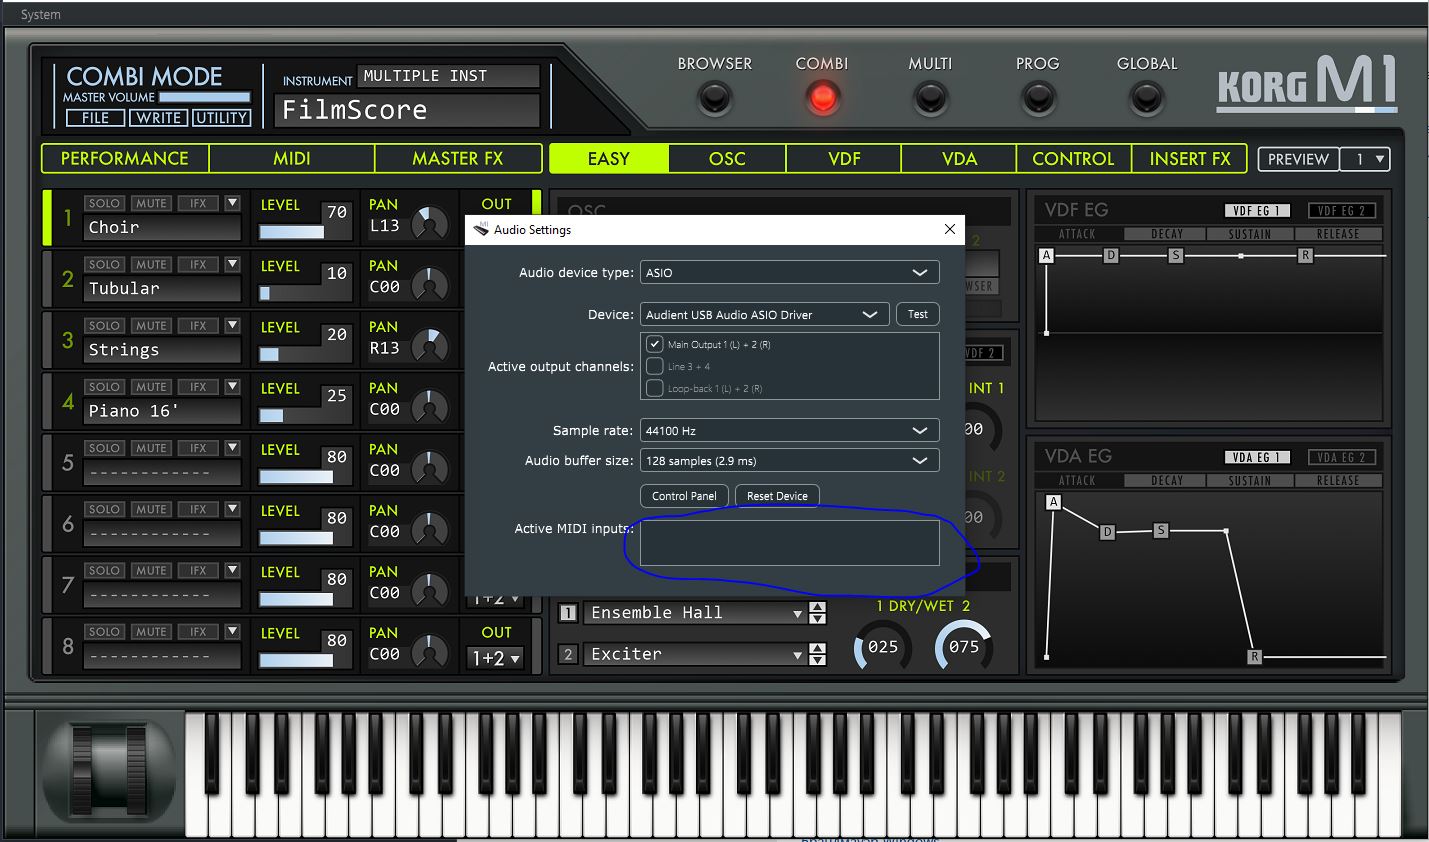
Task: Click the FILE button
Action: click(x=95, y=117)
